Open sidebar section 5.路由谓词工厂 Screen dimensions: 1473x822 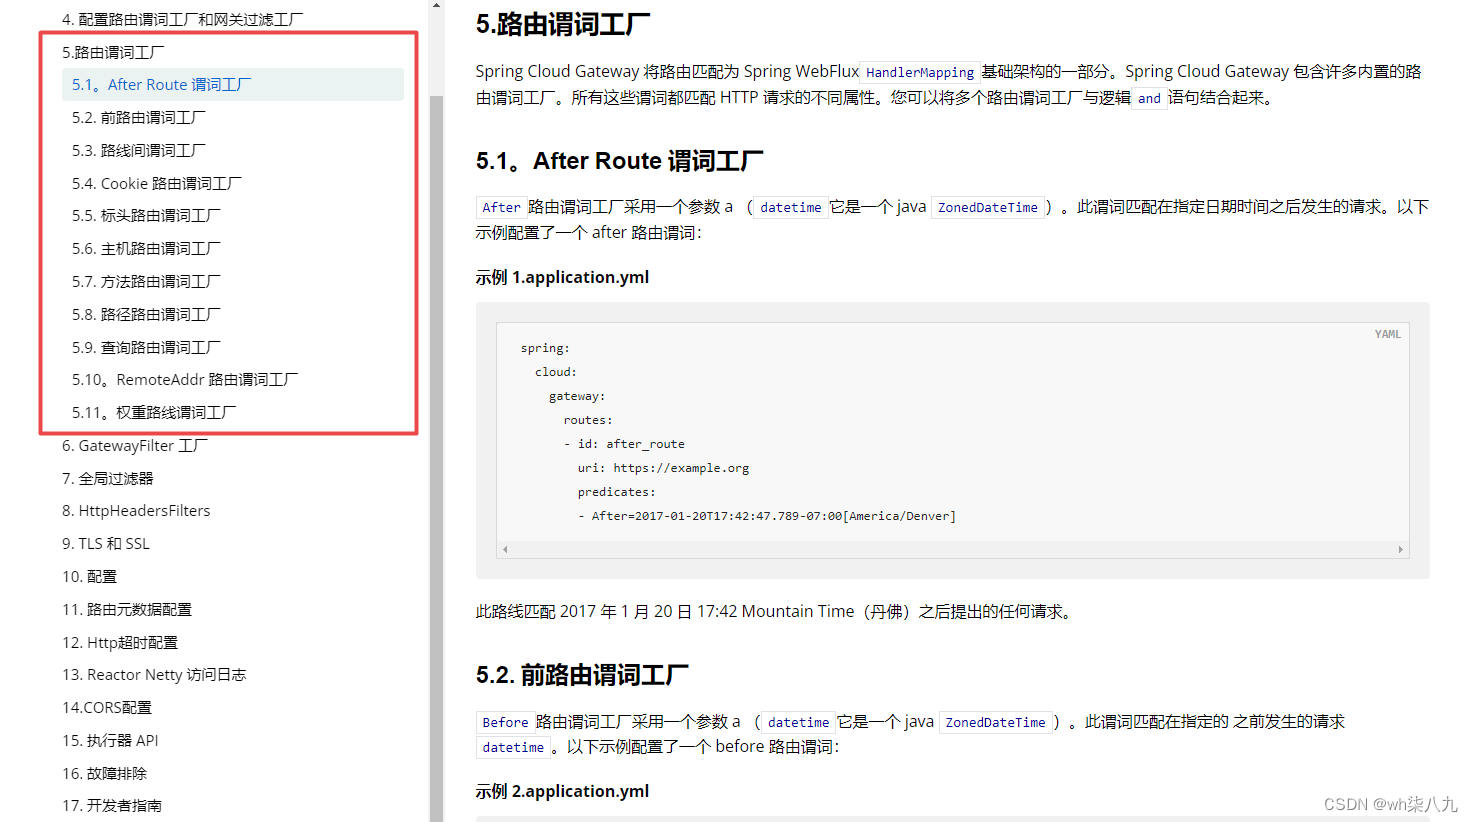pos(113,52)
